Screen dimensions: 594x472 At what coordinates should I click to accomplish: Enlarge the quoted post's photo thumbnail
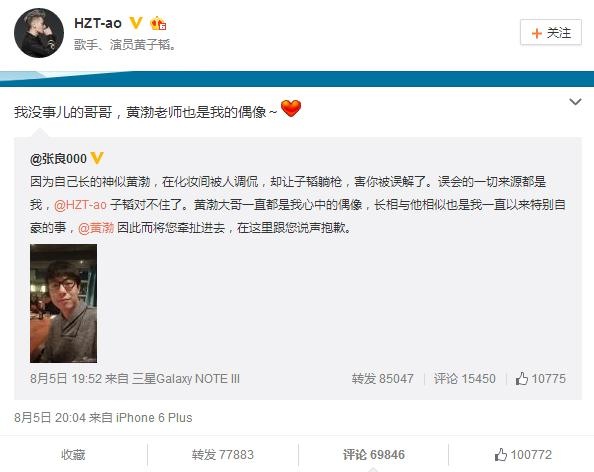point(64,303)
